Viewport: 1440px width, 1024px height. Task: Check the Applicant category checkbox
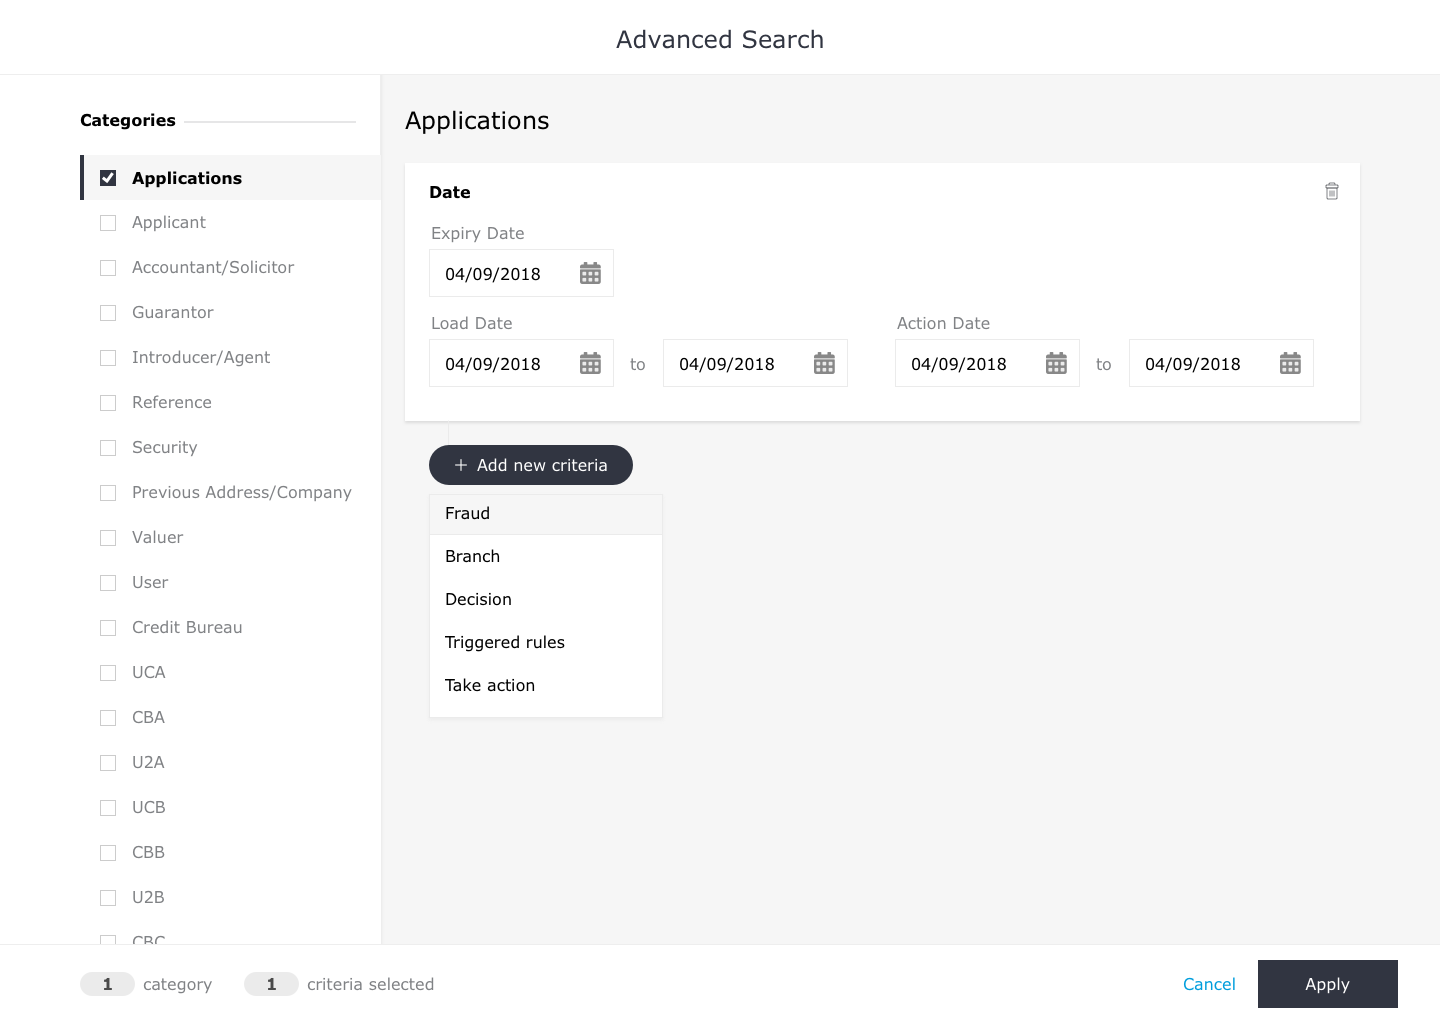(108, 223)
